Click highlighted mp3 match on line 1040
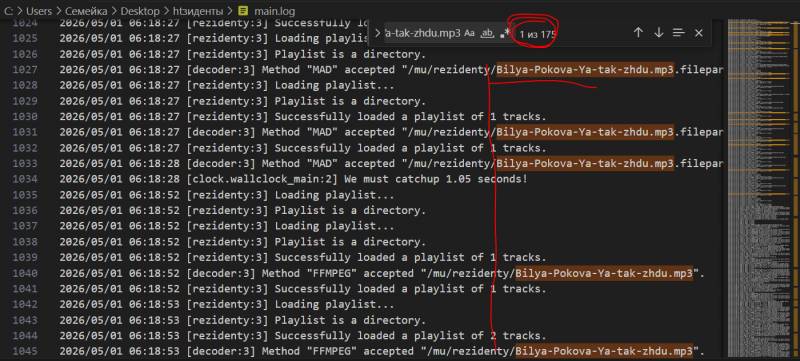The width and height of the screenshot is (800, 361). [x=604, y=273]
